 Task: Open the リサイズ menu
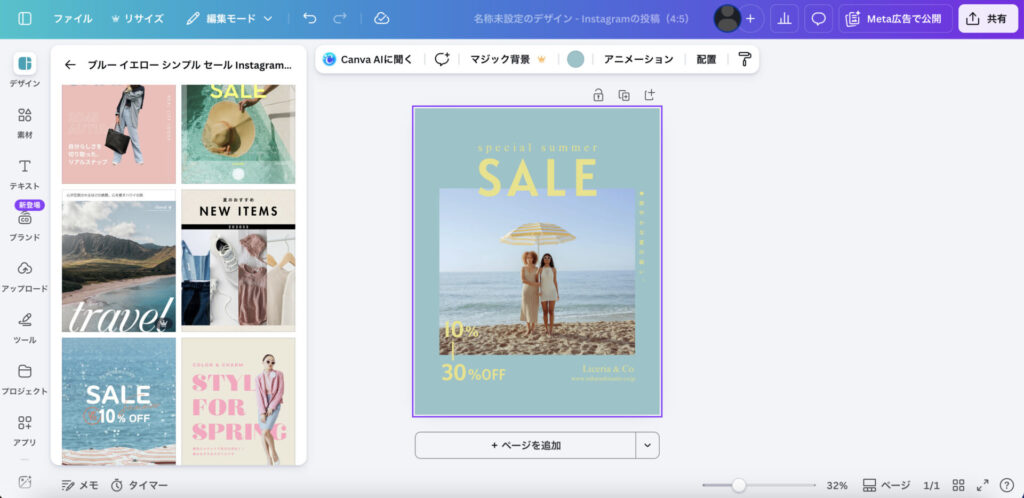pos(137,19)
